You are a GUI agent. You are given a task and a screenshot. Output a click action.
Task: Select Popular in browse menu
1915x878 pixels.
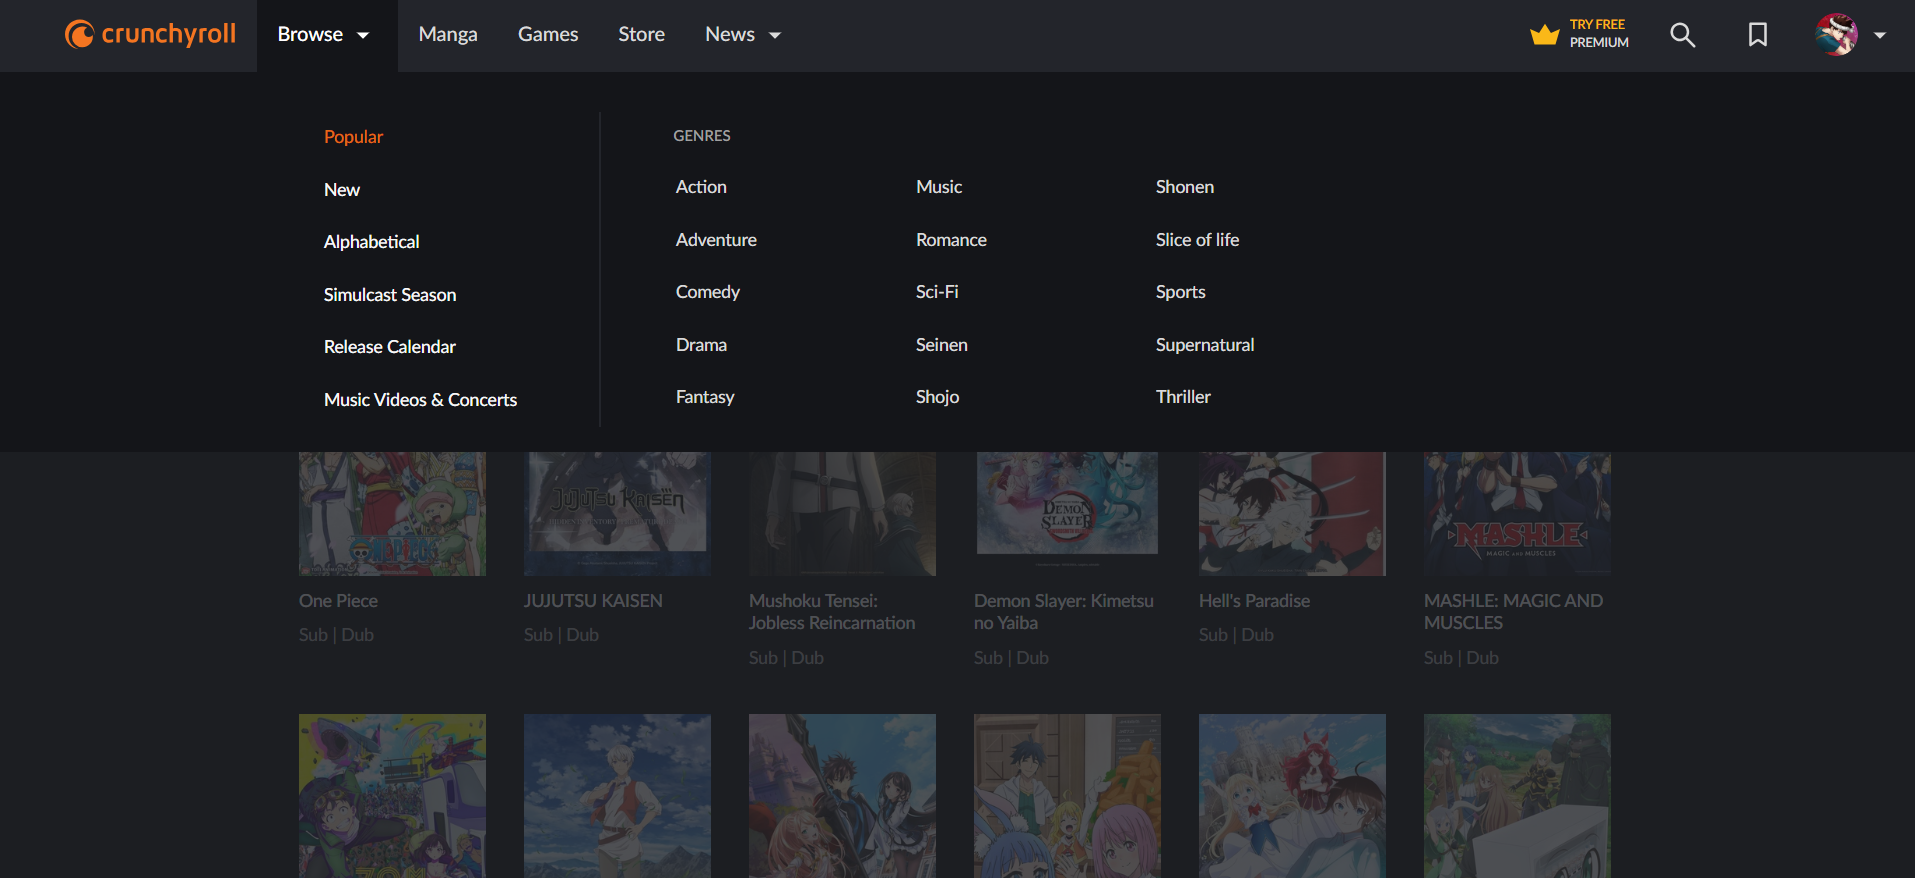click(353, 137)
